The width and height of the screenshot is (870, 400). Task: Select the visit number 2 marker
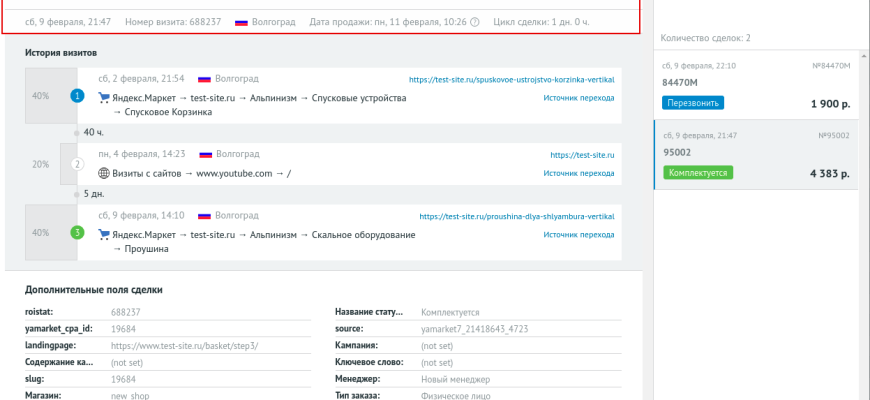click(x=77, y=164)
